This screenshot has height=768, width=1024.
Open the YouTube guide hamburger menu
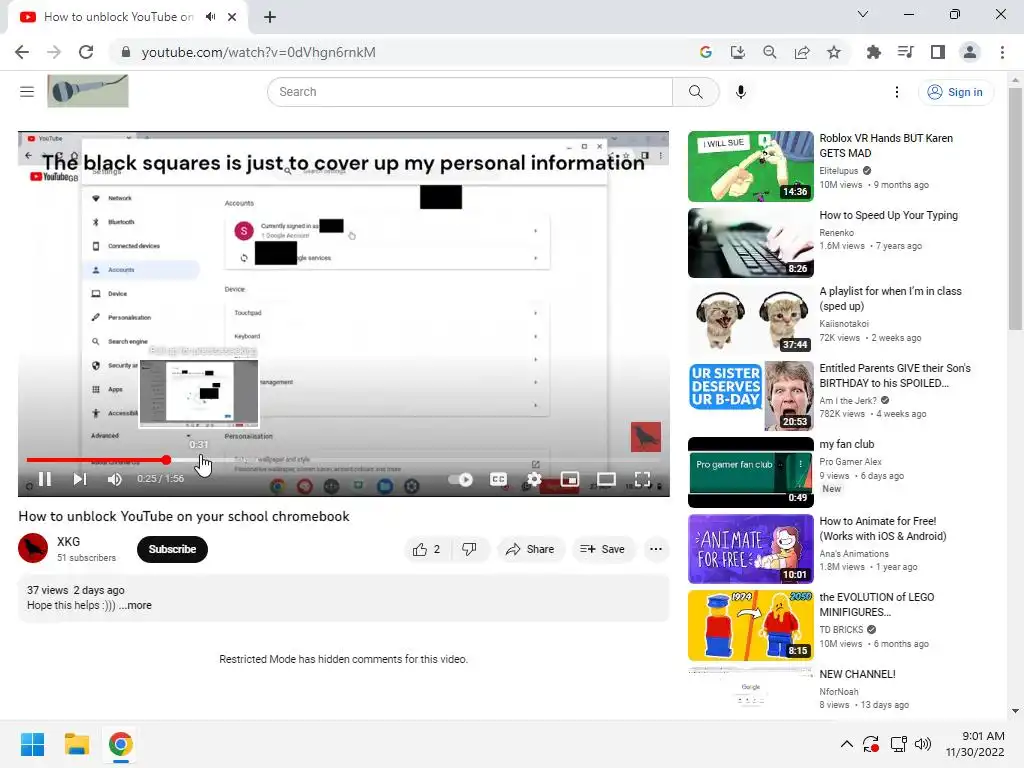(x=27, y=92)
